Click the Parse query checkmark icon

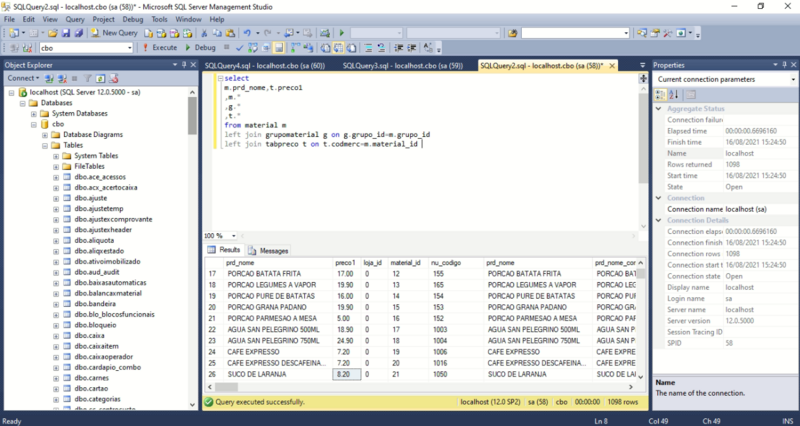click(239, 48)
